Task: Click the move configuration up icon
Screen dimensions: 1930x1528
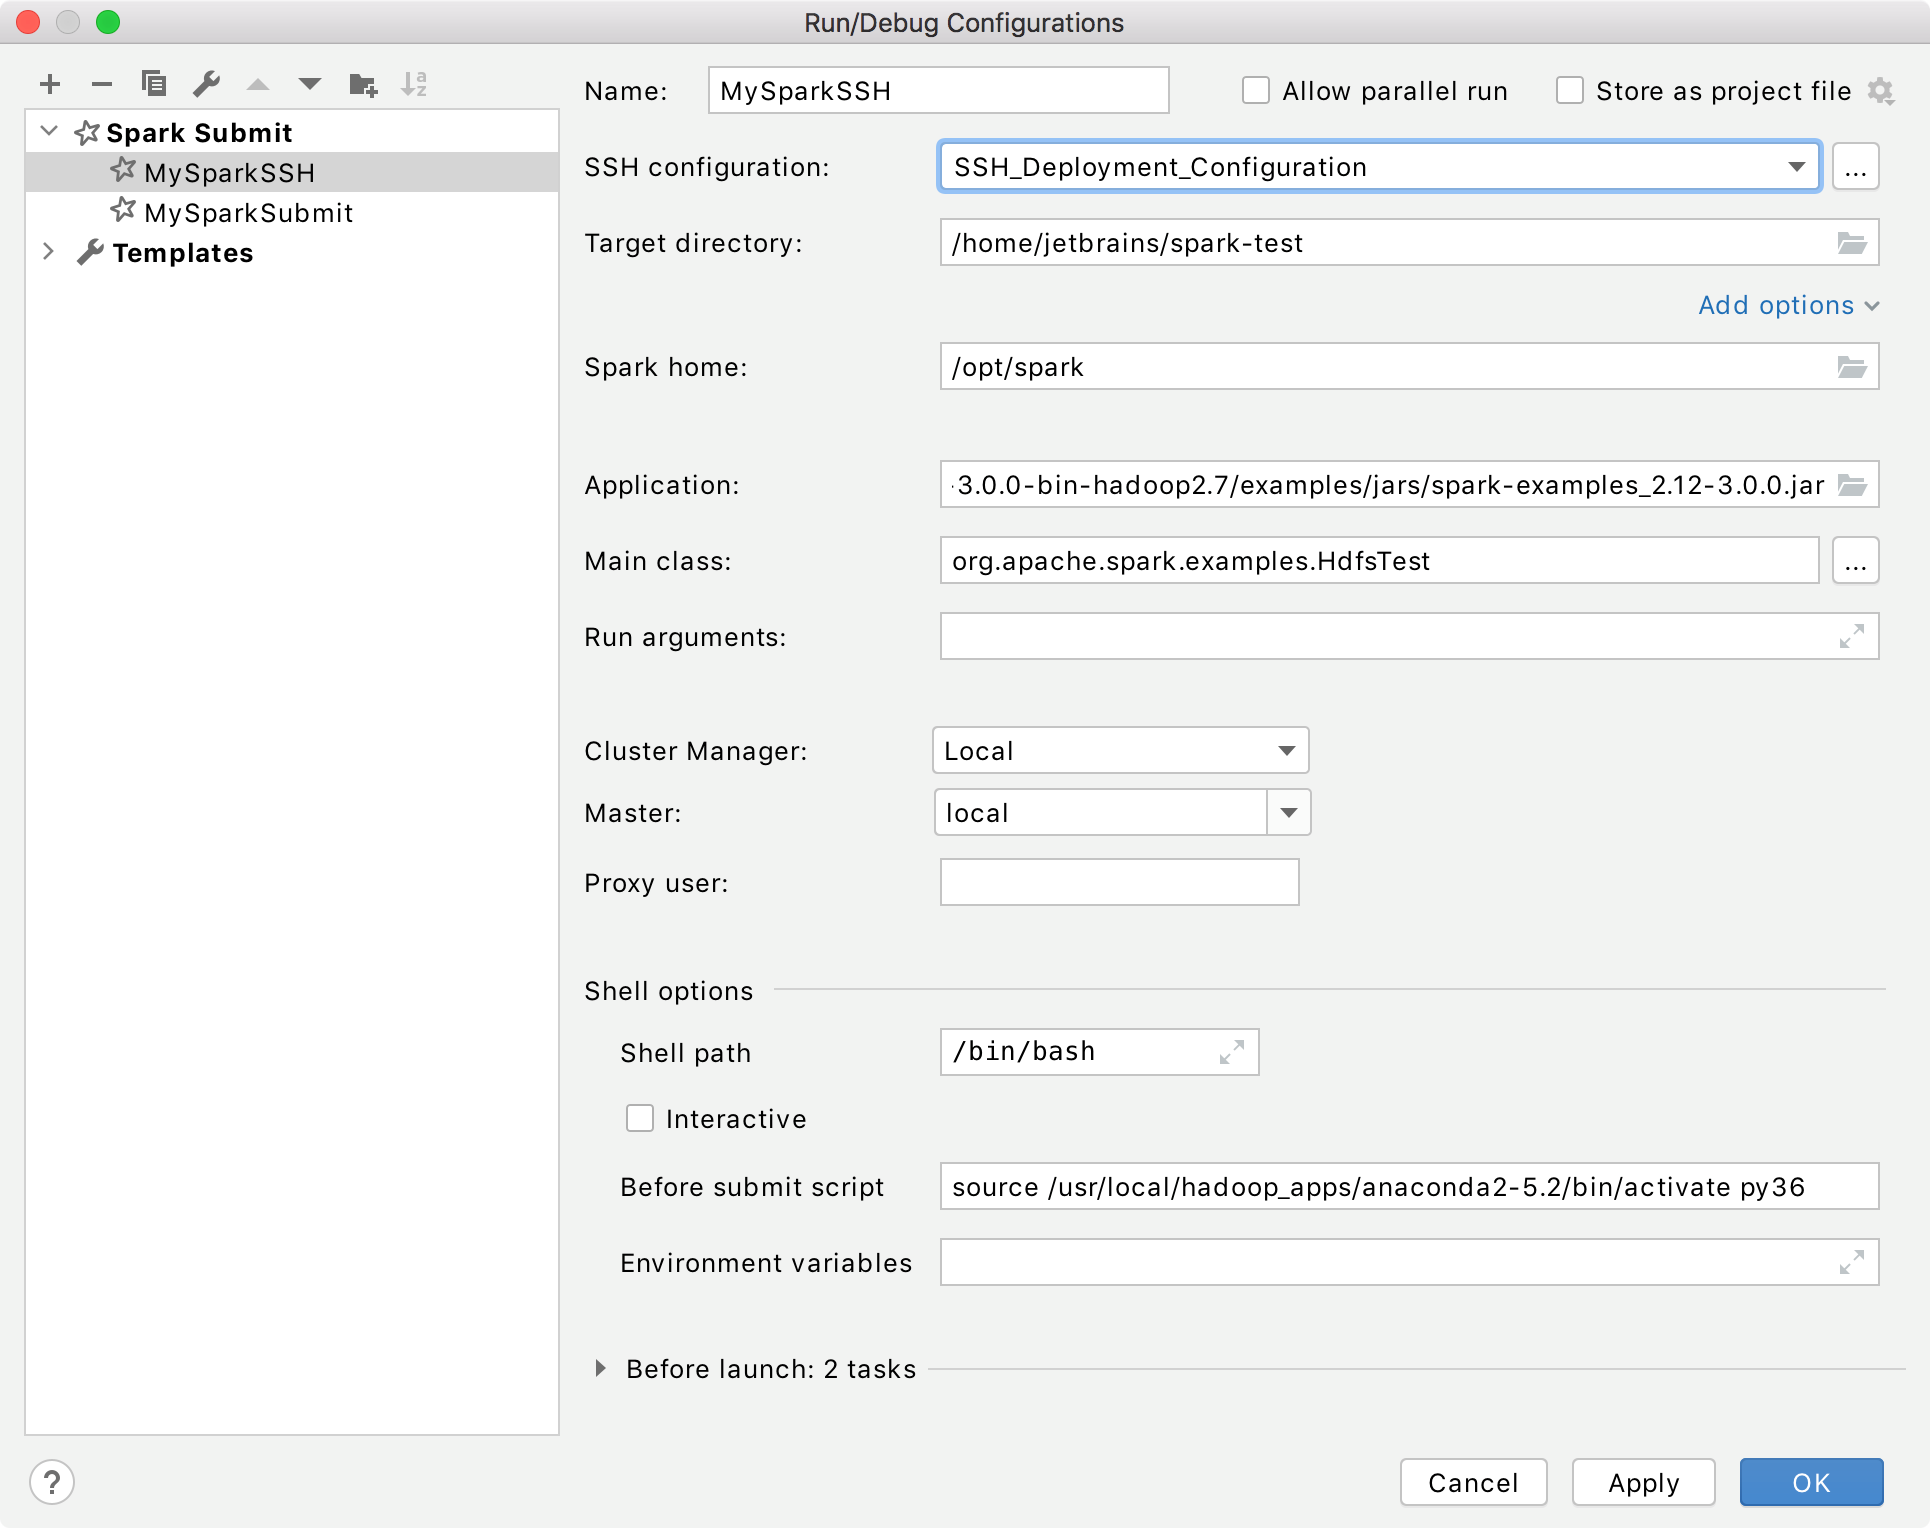Action: (x=255, y=83)
